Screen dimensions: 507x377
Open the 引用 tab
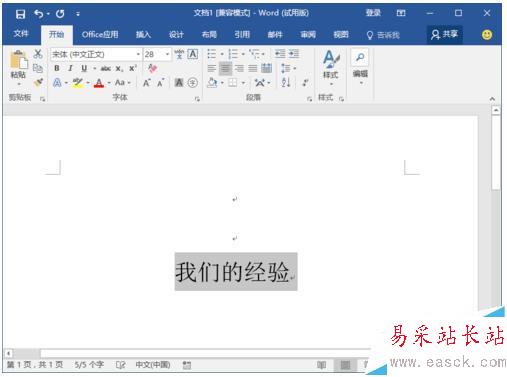point(242,34)
